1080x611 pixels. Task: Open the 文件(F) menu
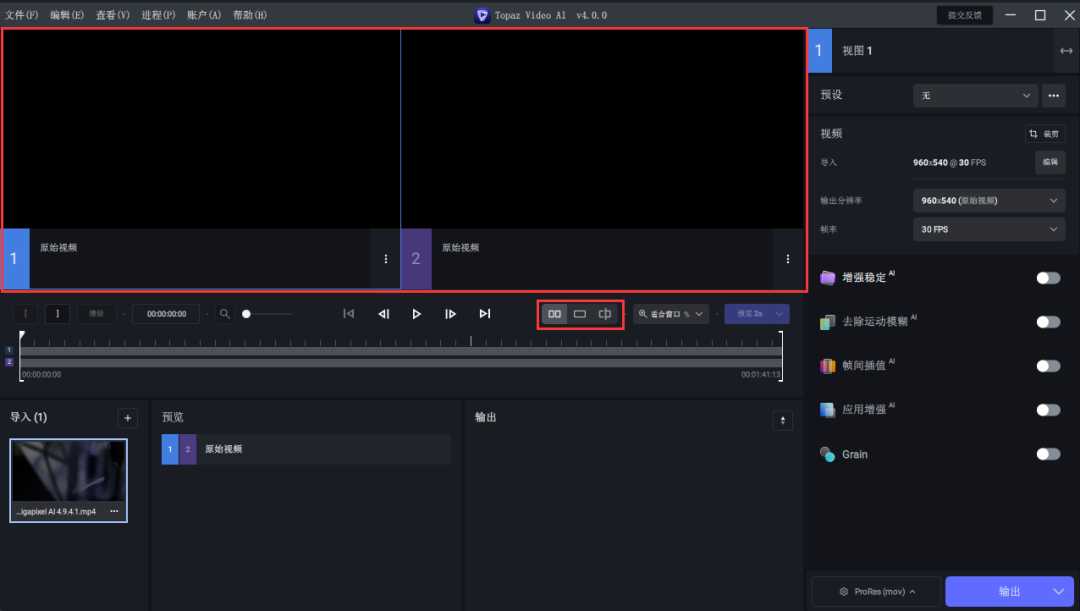coord(22,15)
